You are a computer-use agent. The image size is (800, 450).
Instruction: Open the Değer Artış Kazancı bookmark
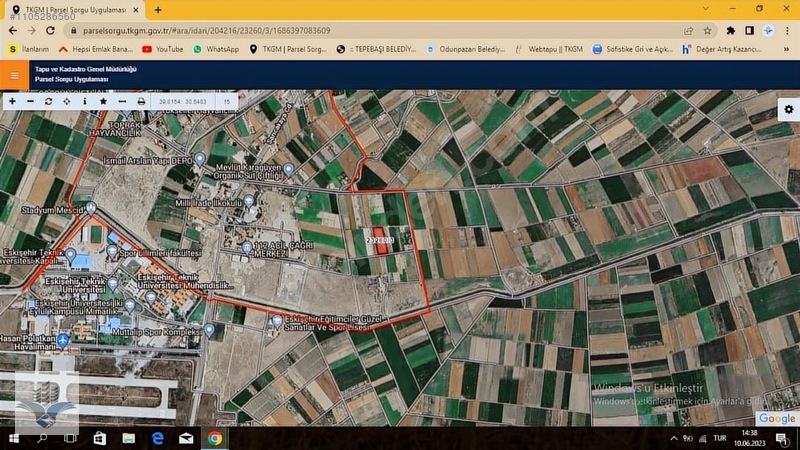click(722, 49)
